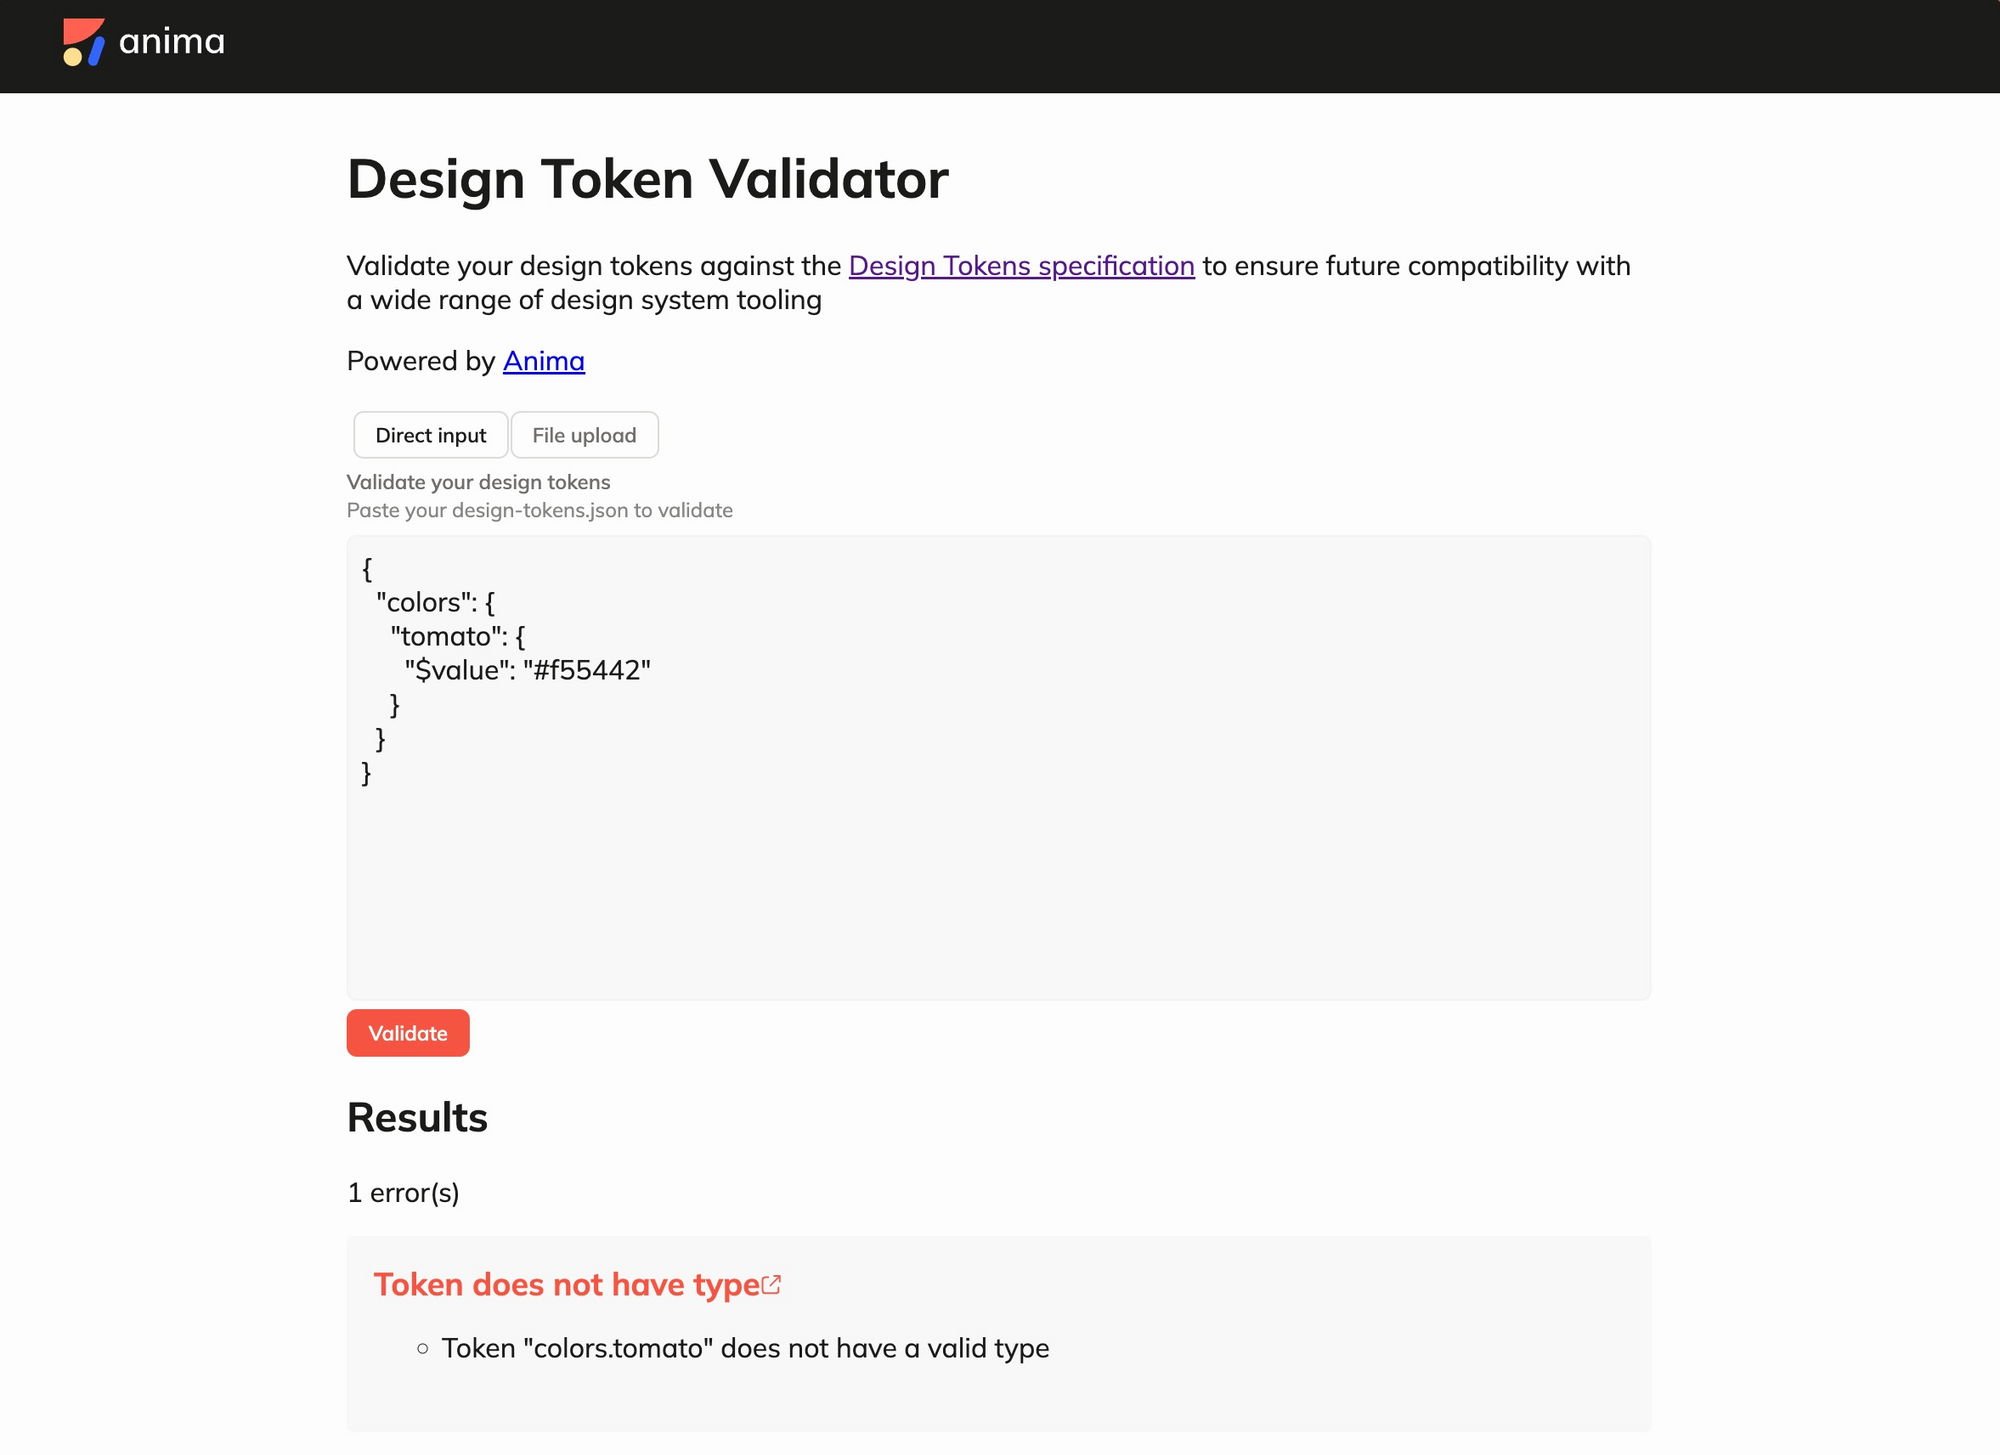Switch to the File upload tab

tap(584, 435)
